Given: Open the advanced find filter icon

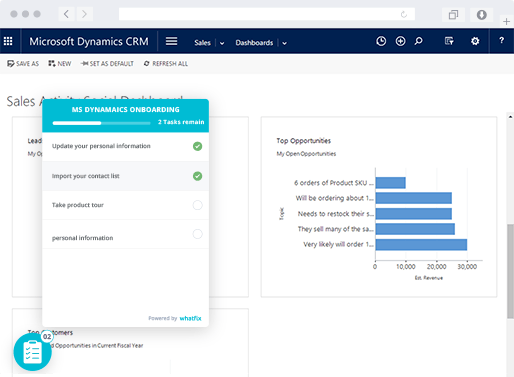Looking at the screenshot, I should click(449, 41).
